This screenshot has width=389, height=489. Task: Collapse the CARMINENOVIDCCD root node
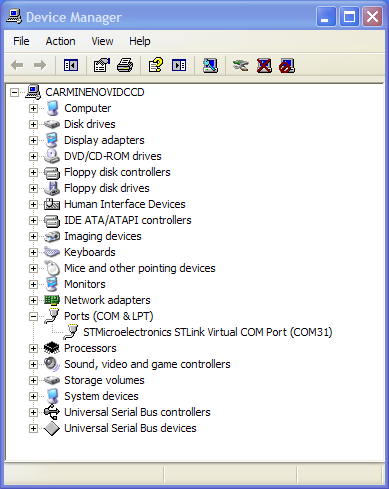click(14, 92)
